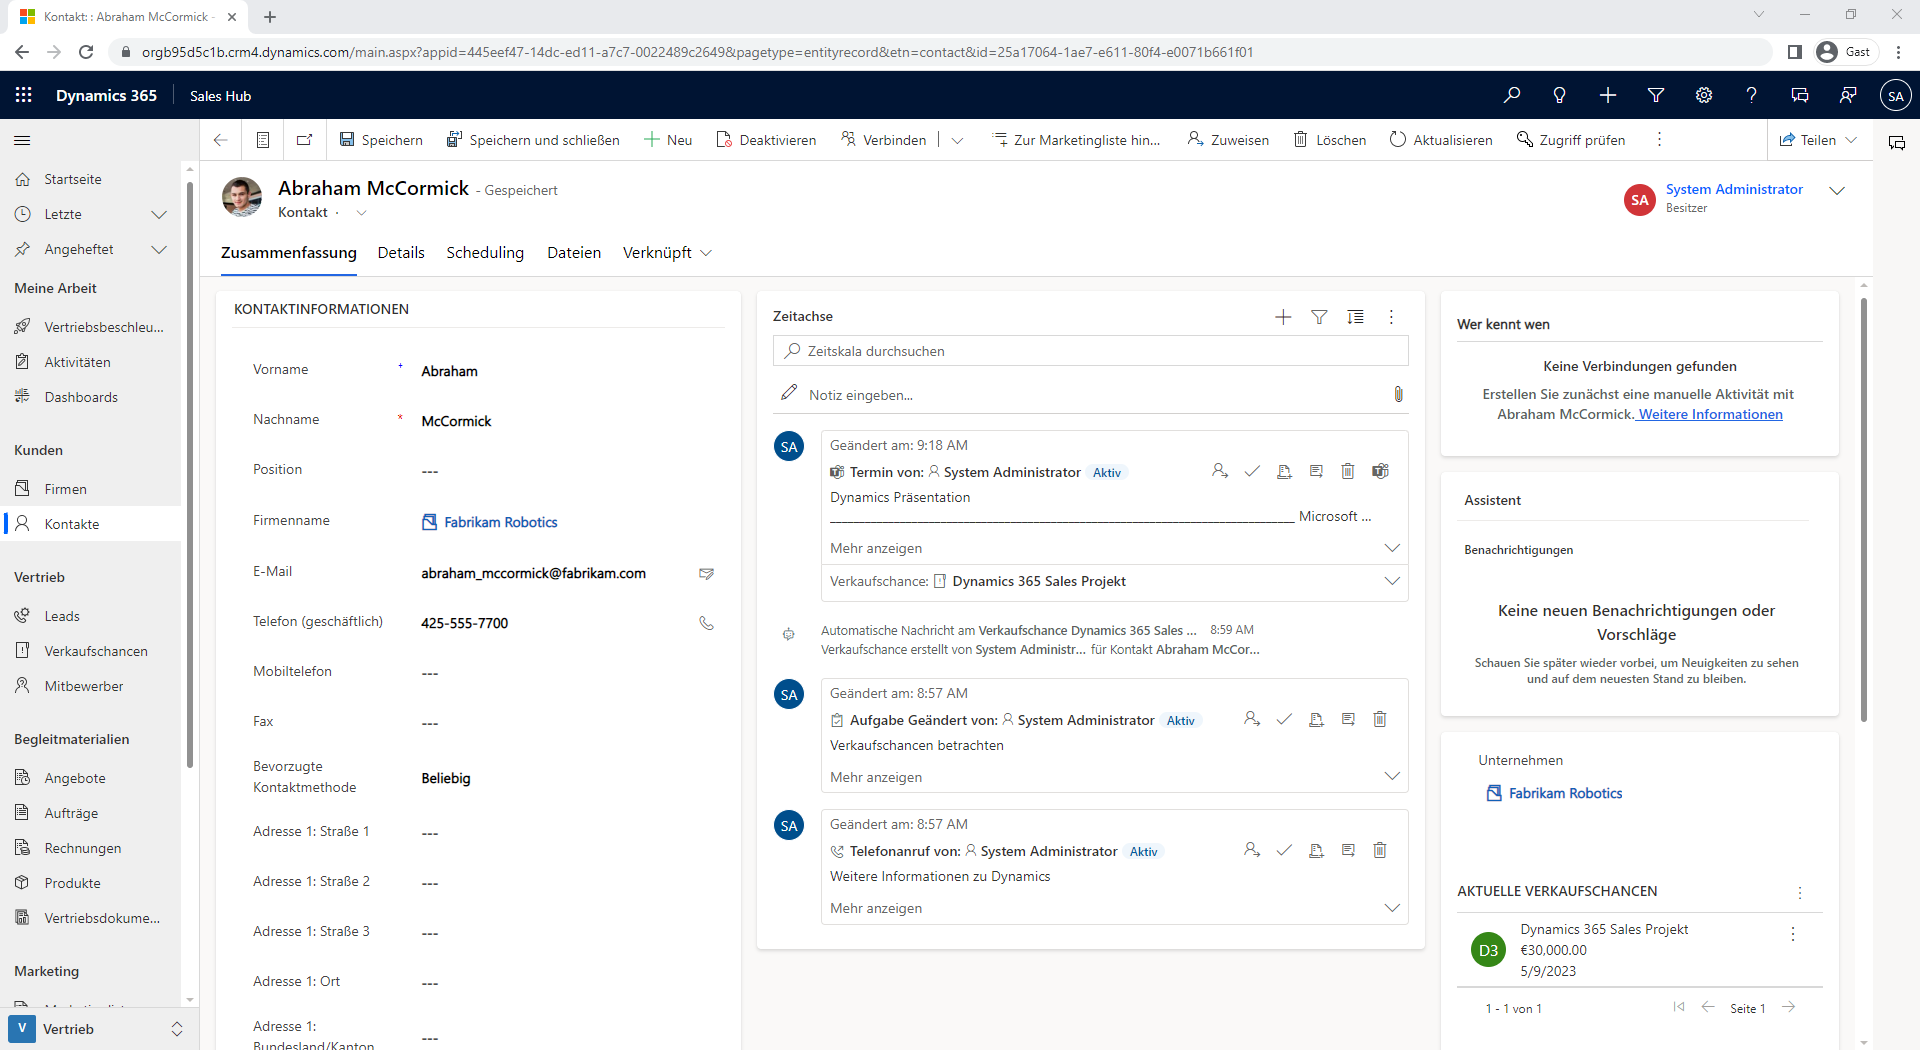The height and width of the screenshot is (1050, 1920).
Task: Click the phone call icon beside business phone
Action: (x=706, y=623)
